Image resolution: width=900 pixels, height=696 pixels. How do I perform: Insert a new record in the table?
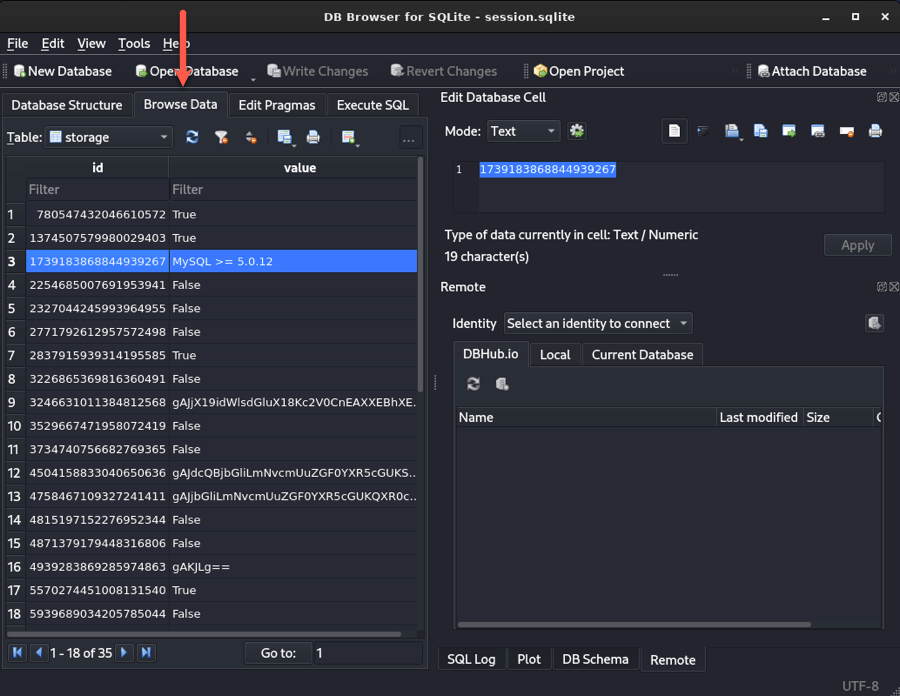tap(348, 137)
